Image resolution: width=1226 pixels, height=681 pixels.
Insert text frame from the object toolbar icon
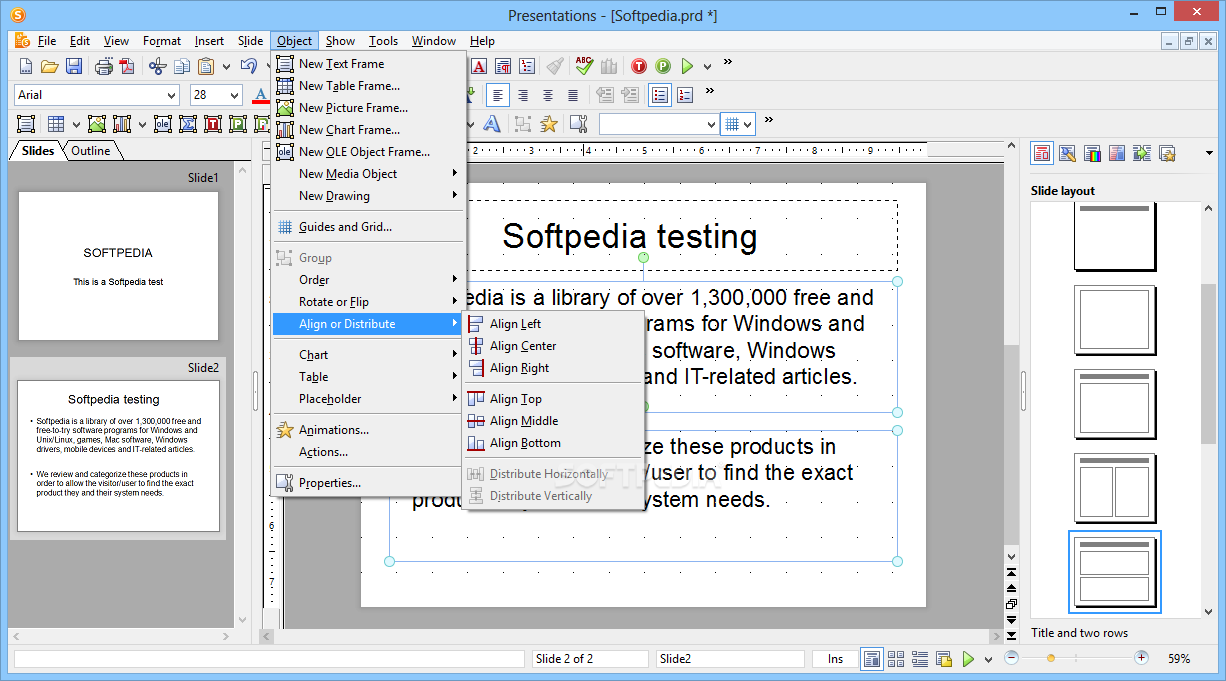(x=26, y=124)
